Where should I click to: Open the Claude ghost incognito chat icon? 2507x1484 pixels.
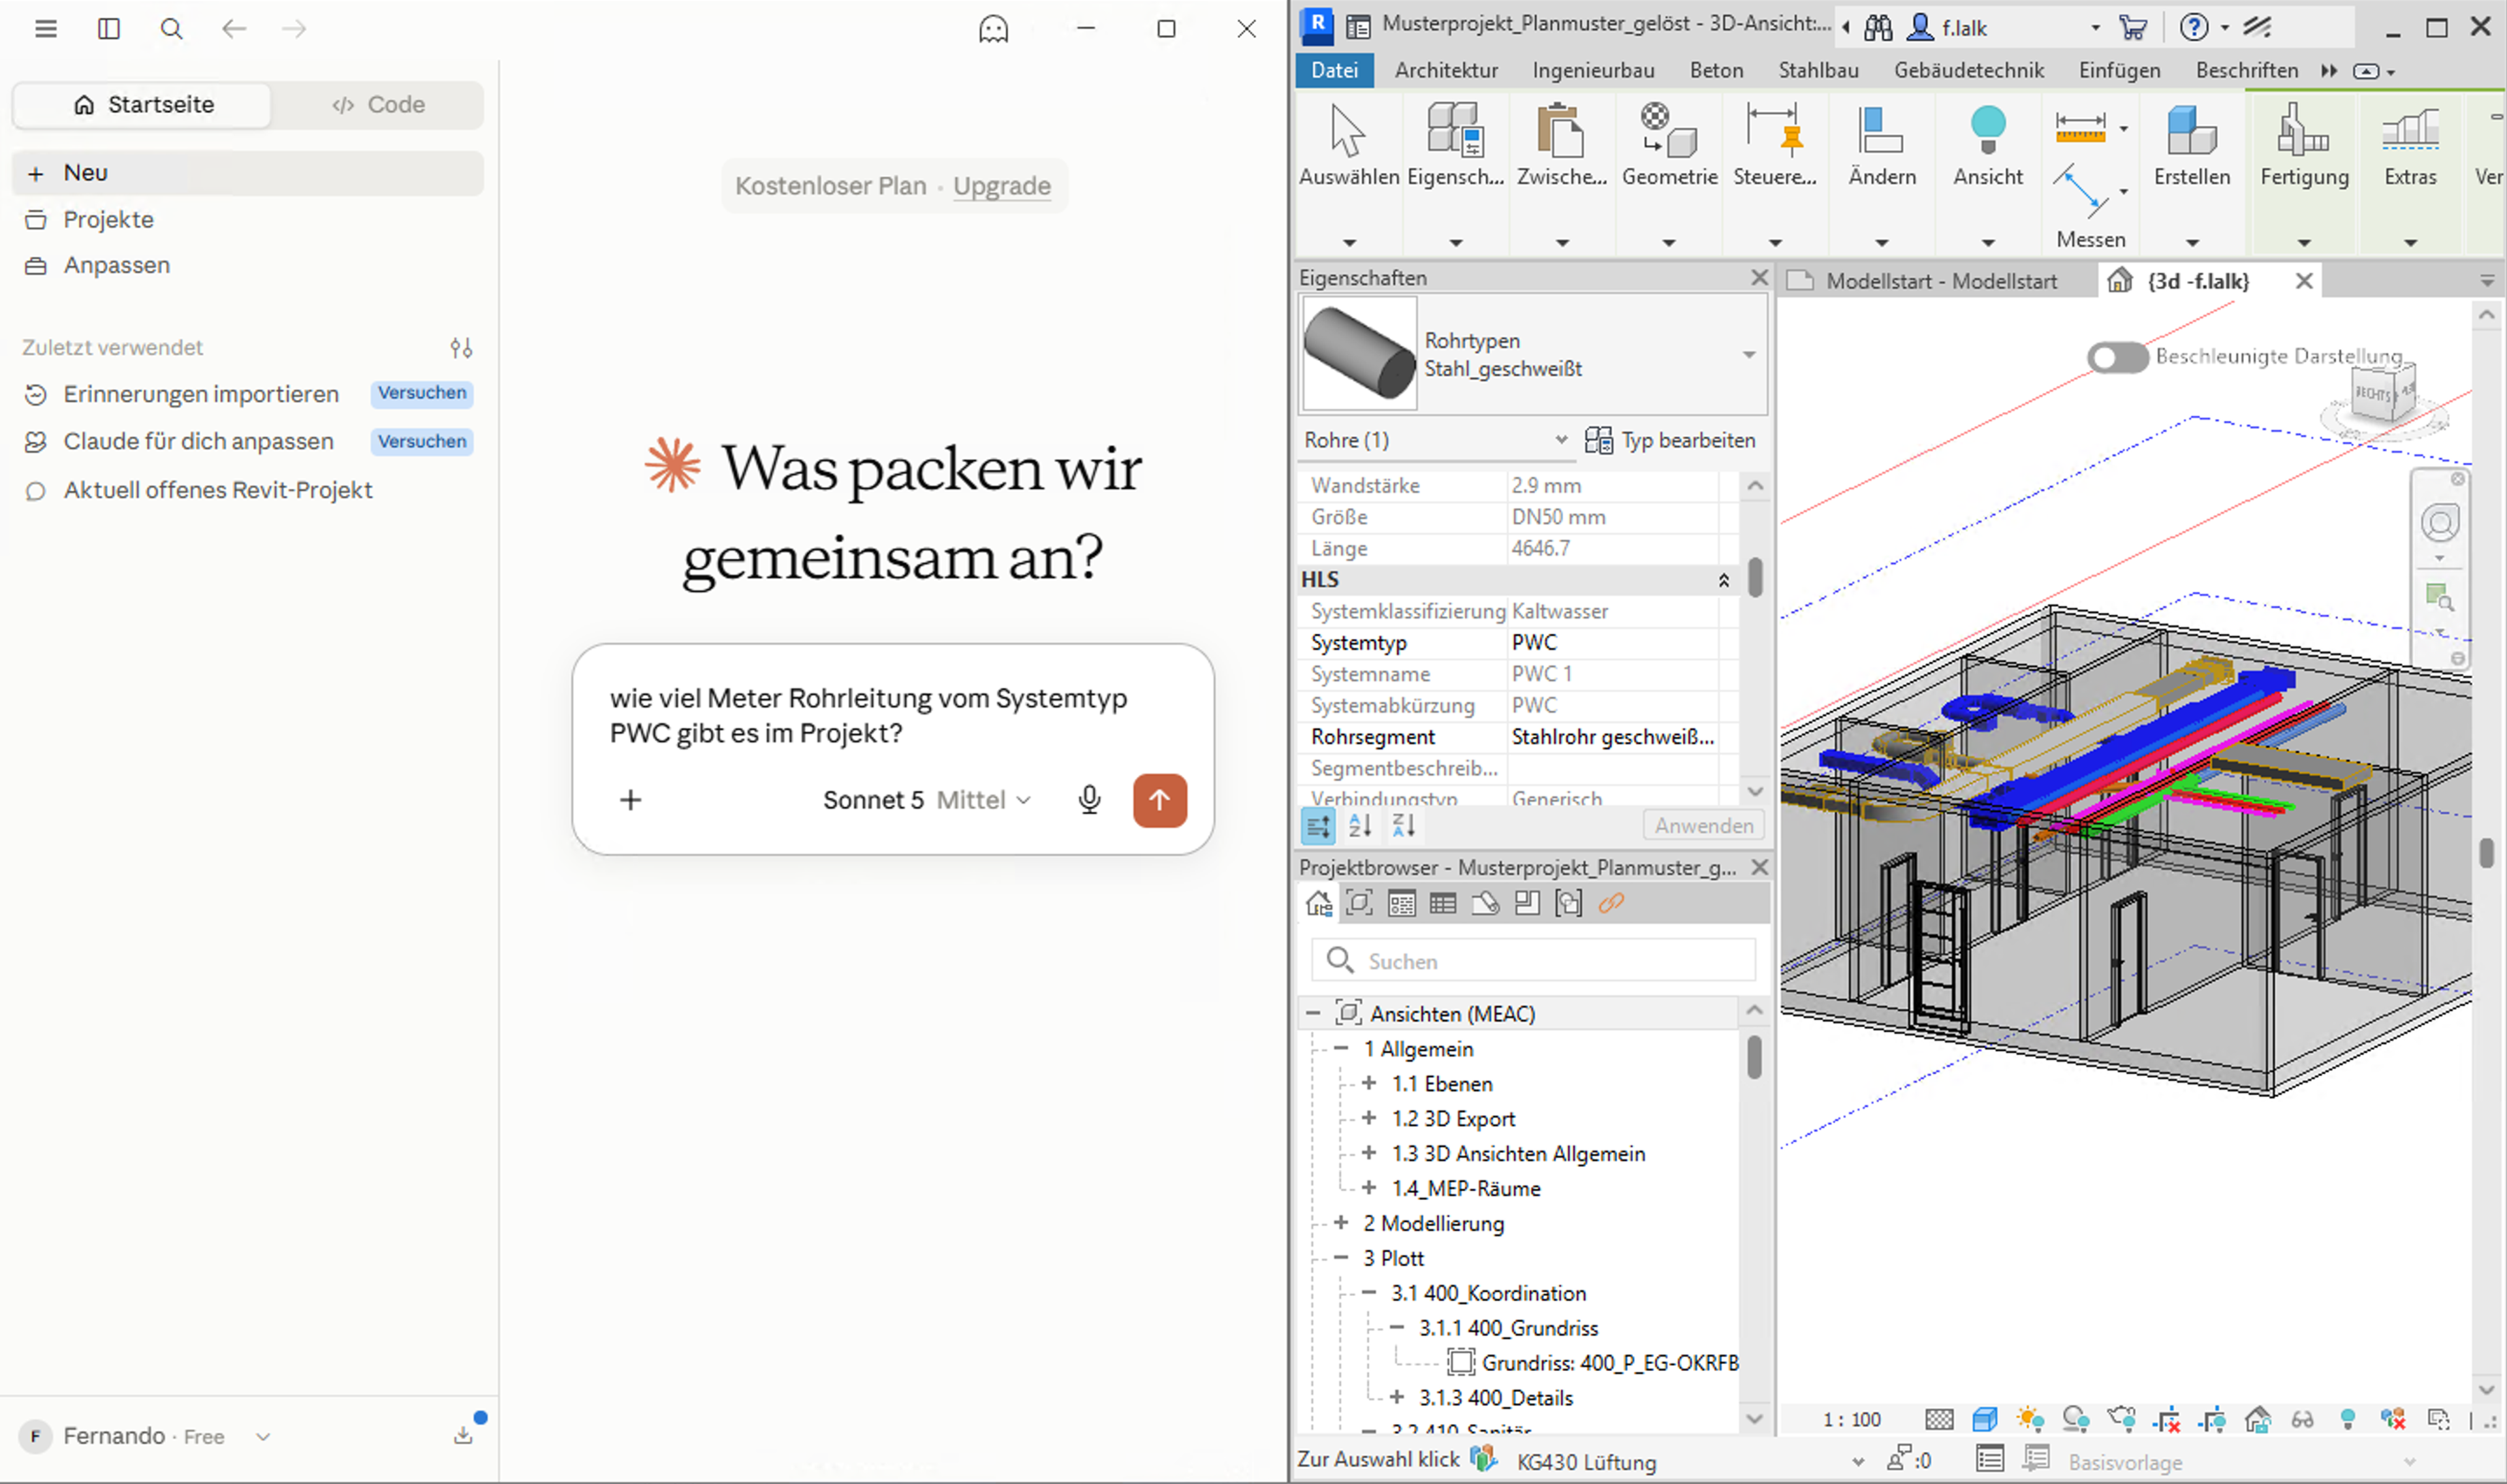click(x=993, y=29)
